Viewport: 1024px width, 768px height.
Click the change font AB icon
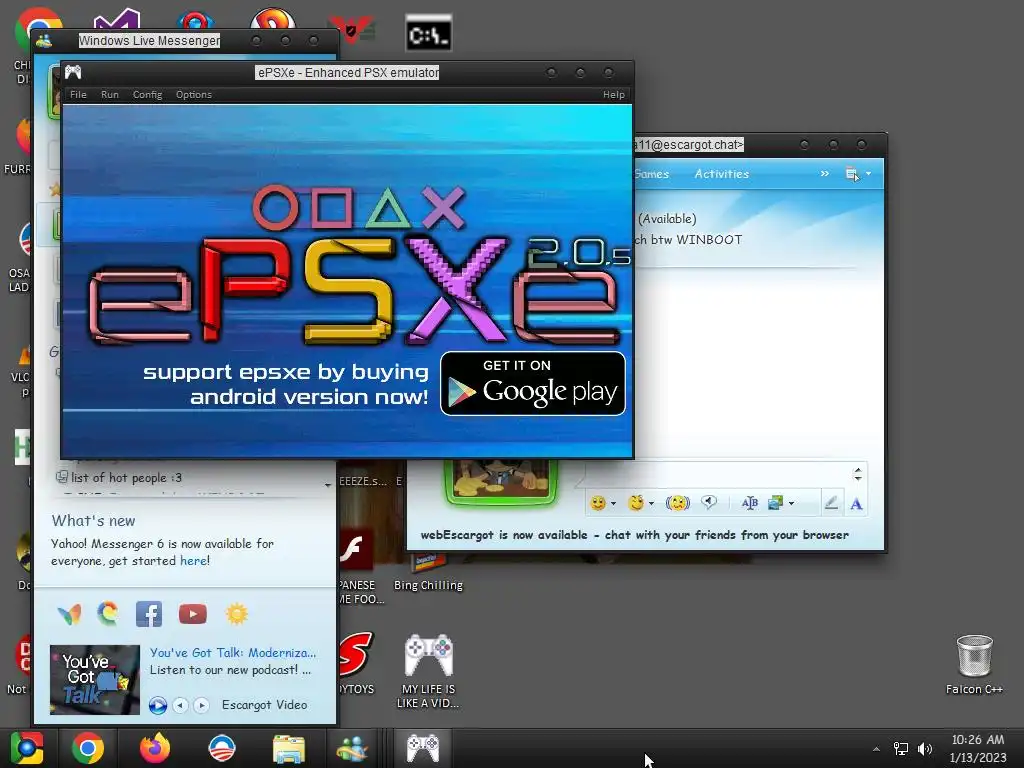750,503
